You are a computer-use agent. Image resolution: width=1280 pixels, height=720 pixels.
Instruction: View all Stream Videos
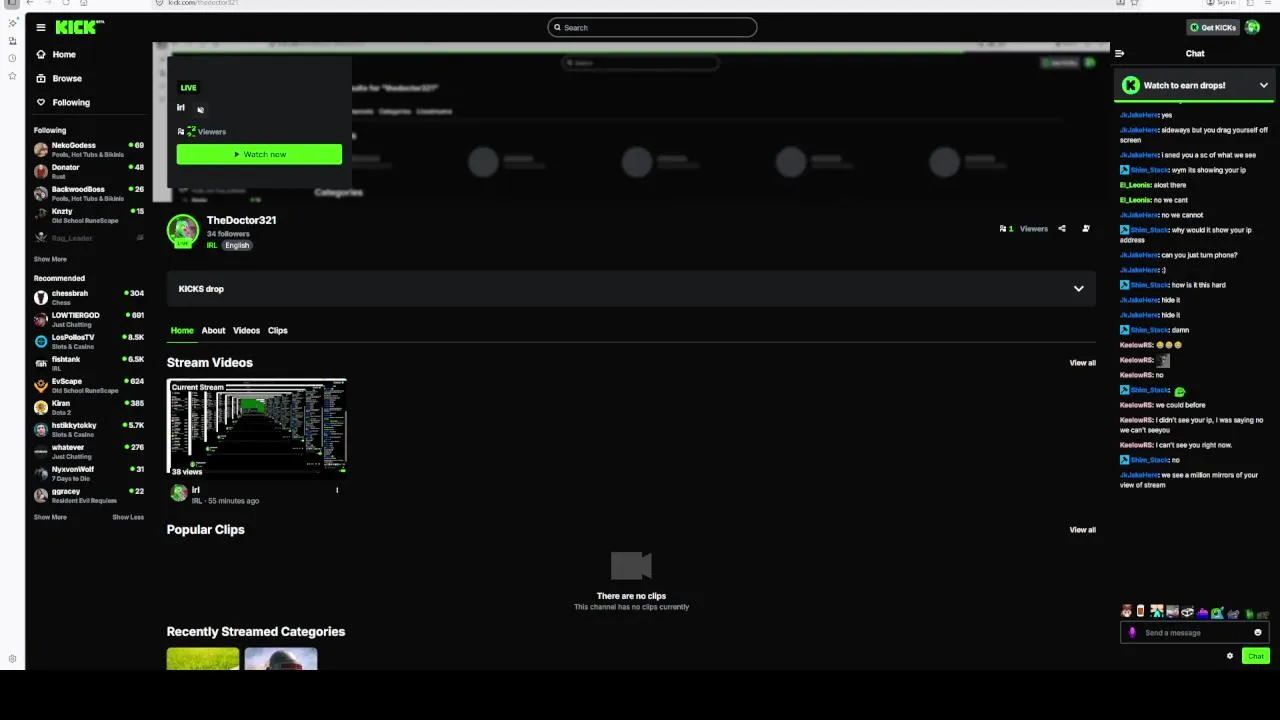coord(1082,363)
